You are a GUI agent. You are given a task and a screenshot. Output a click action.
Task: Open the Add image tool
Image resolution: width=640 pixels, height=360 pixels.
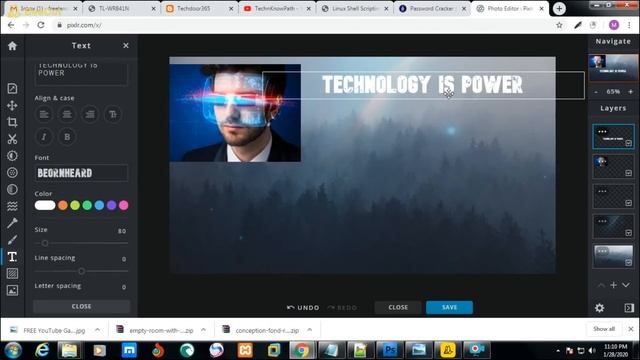click(x=12, y=290)
